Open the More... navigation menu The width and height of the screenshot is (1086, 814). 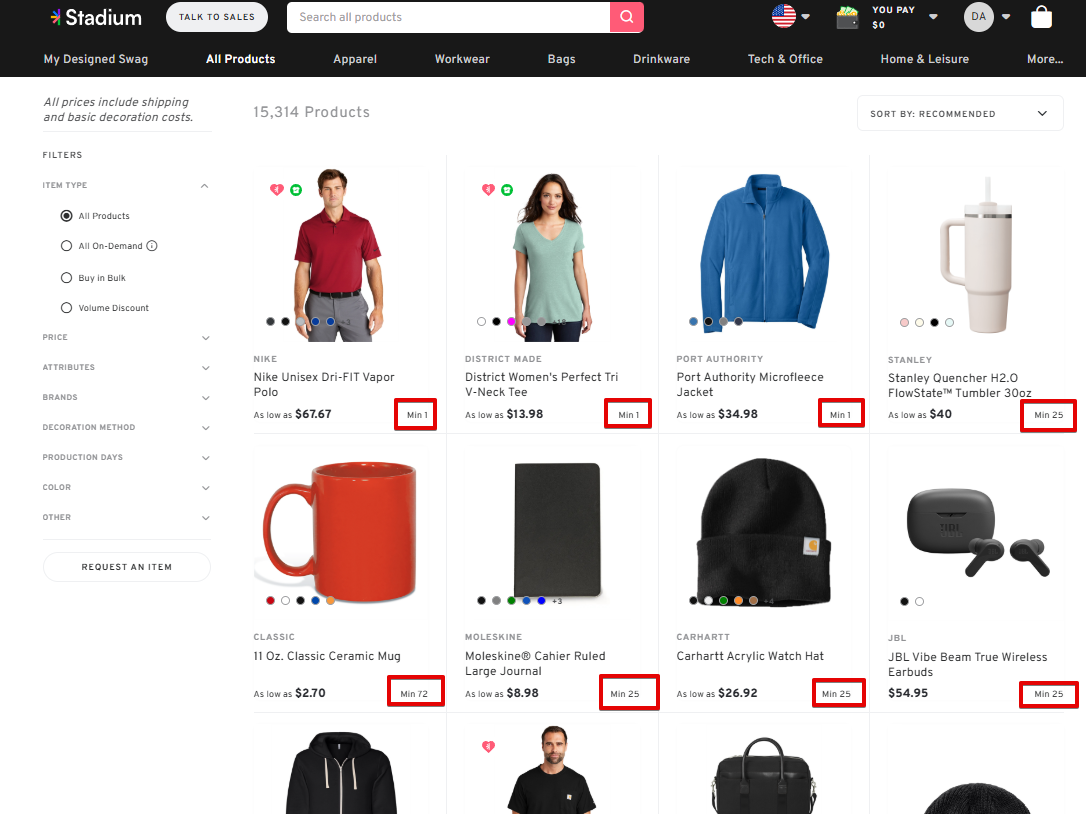click(x=1045, y=59)
